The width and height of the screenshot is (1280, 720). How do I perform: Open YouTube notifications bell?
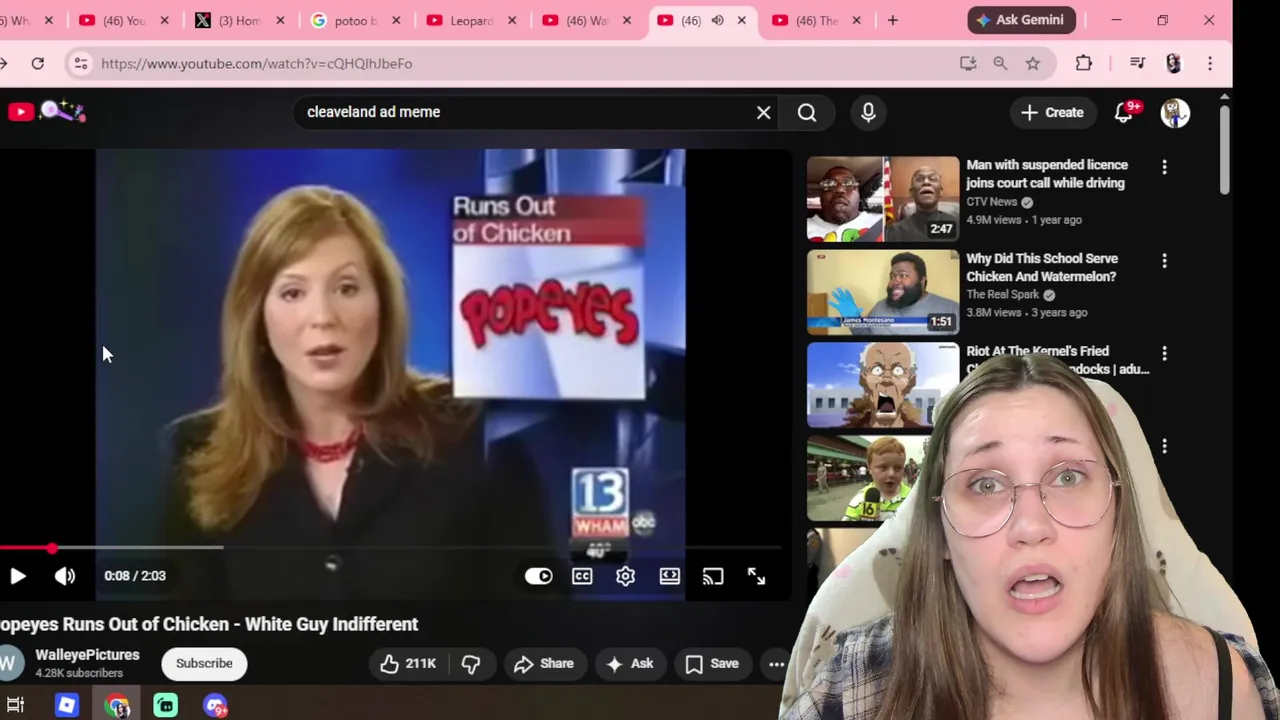1124,112
